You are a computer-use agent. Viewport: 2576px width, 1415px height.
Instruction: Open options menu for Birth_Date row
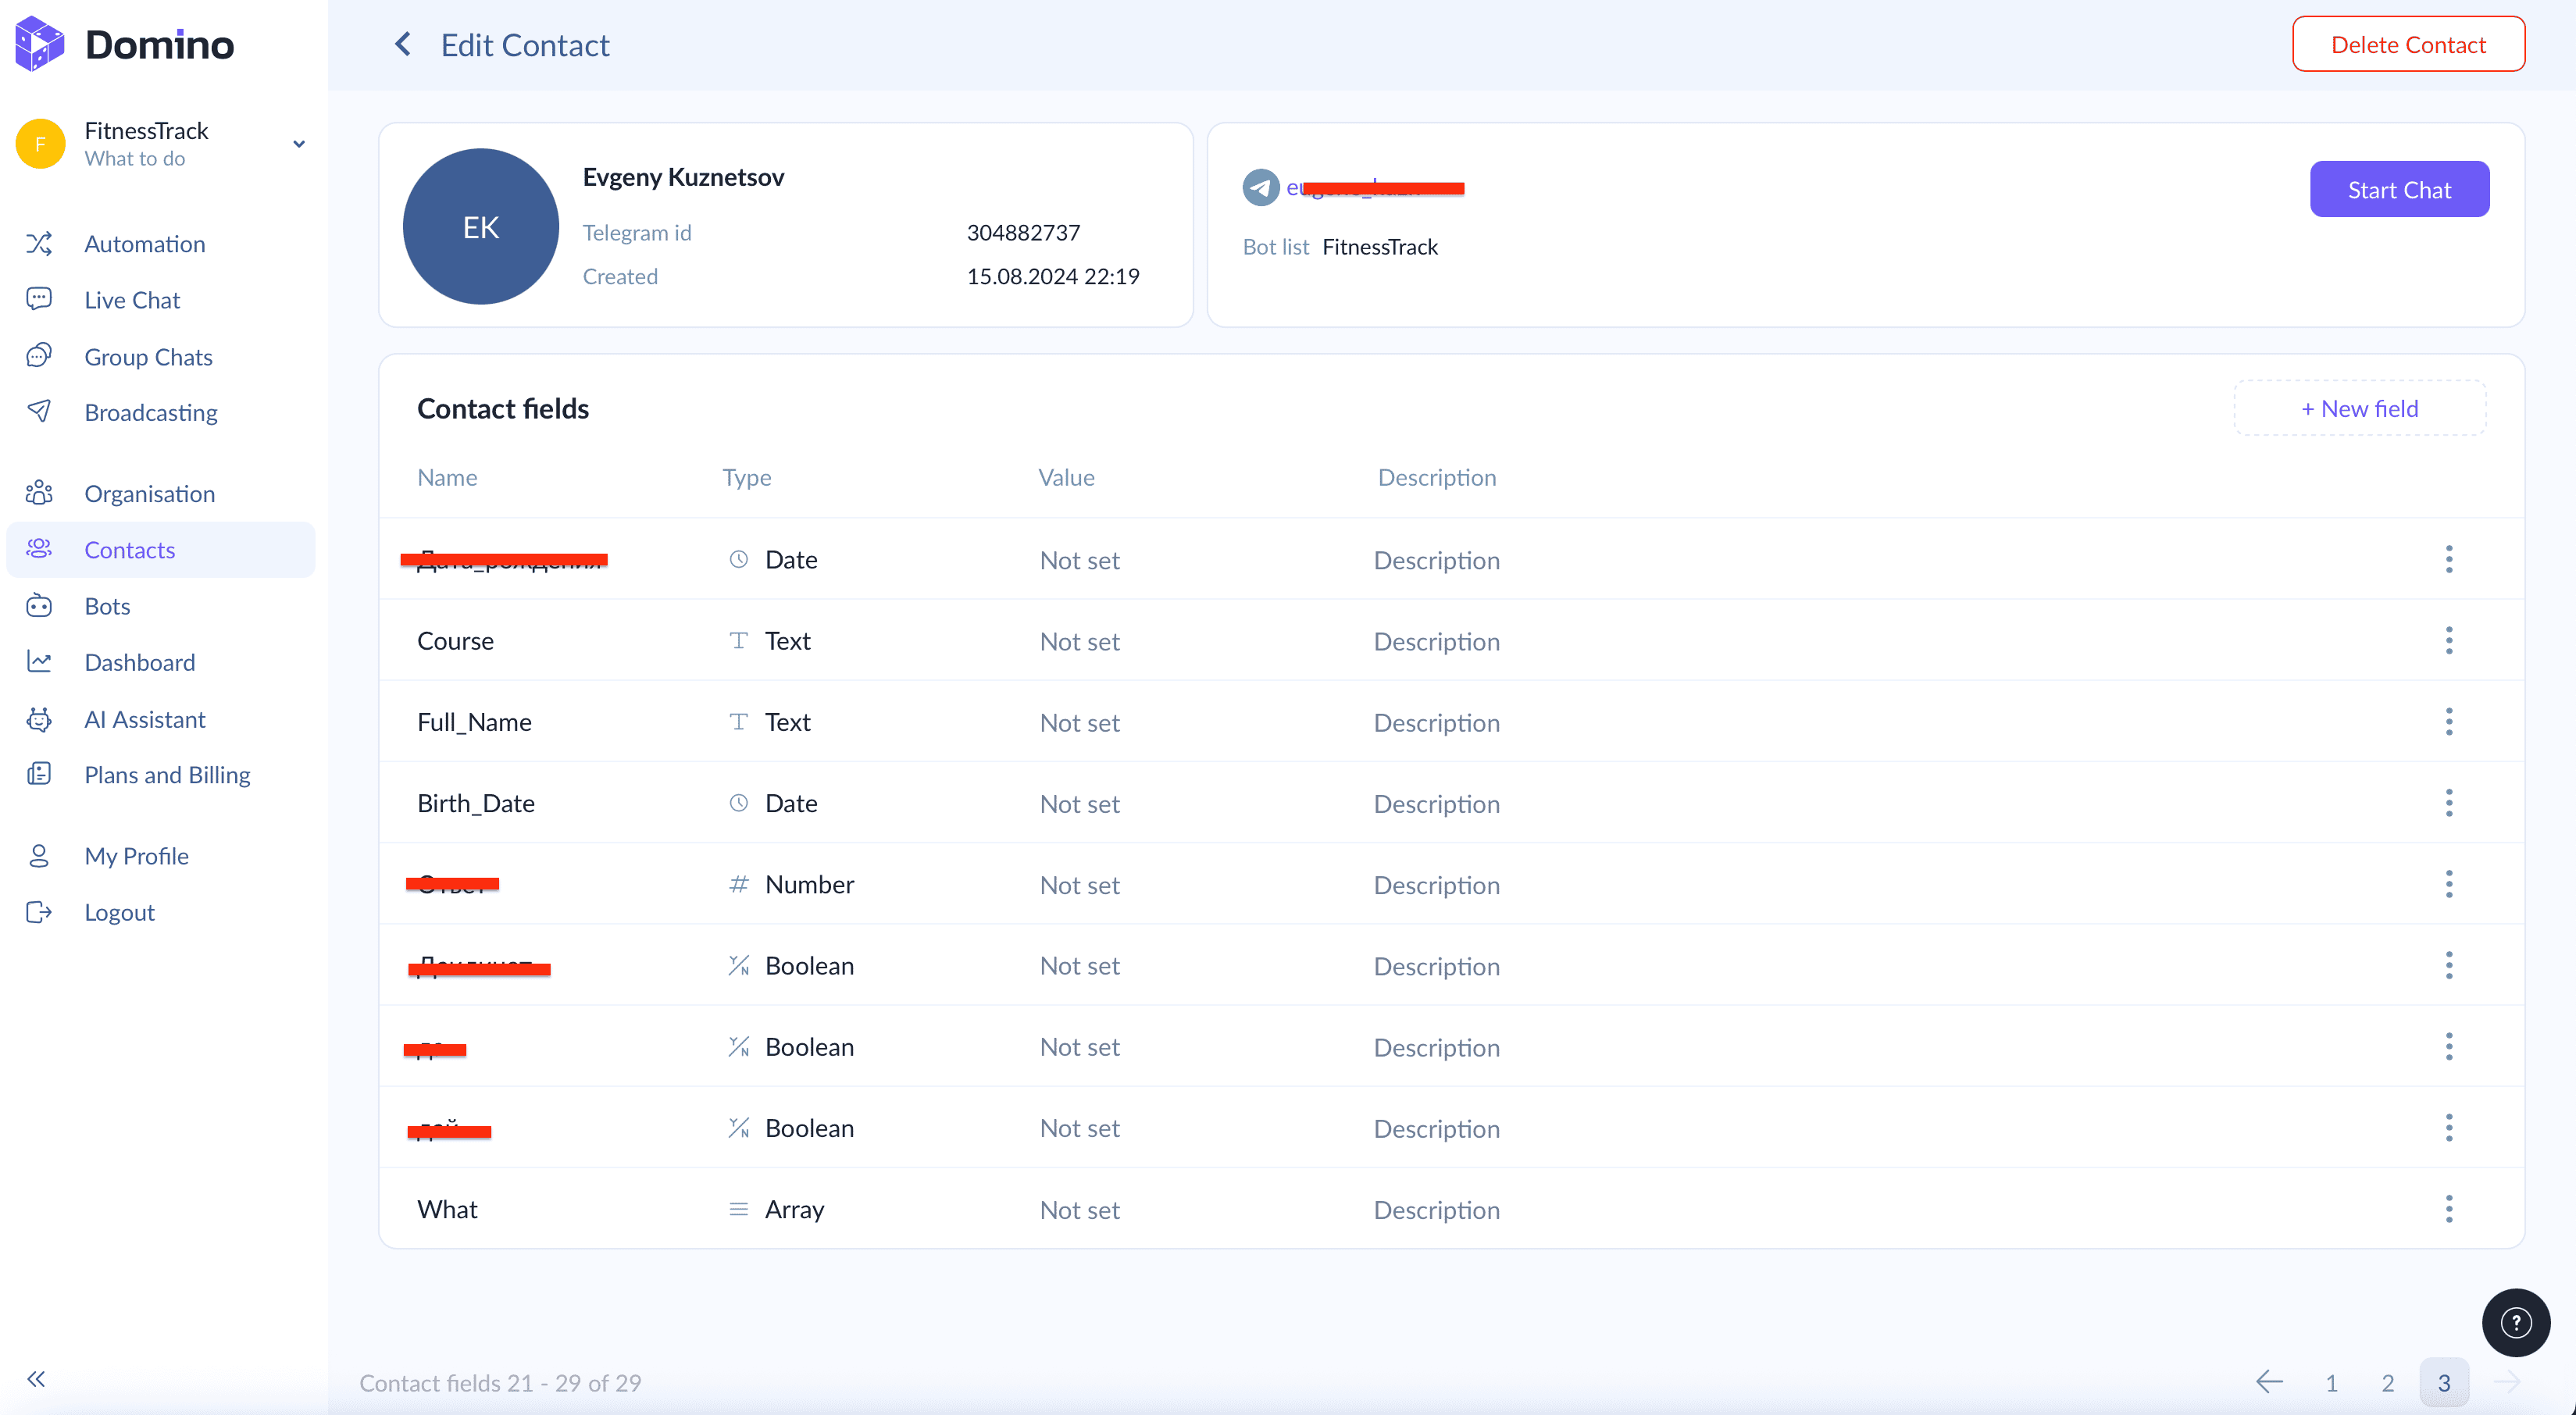[x=2448, y=802]
